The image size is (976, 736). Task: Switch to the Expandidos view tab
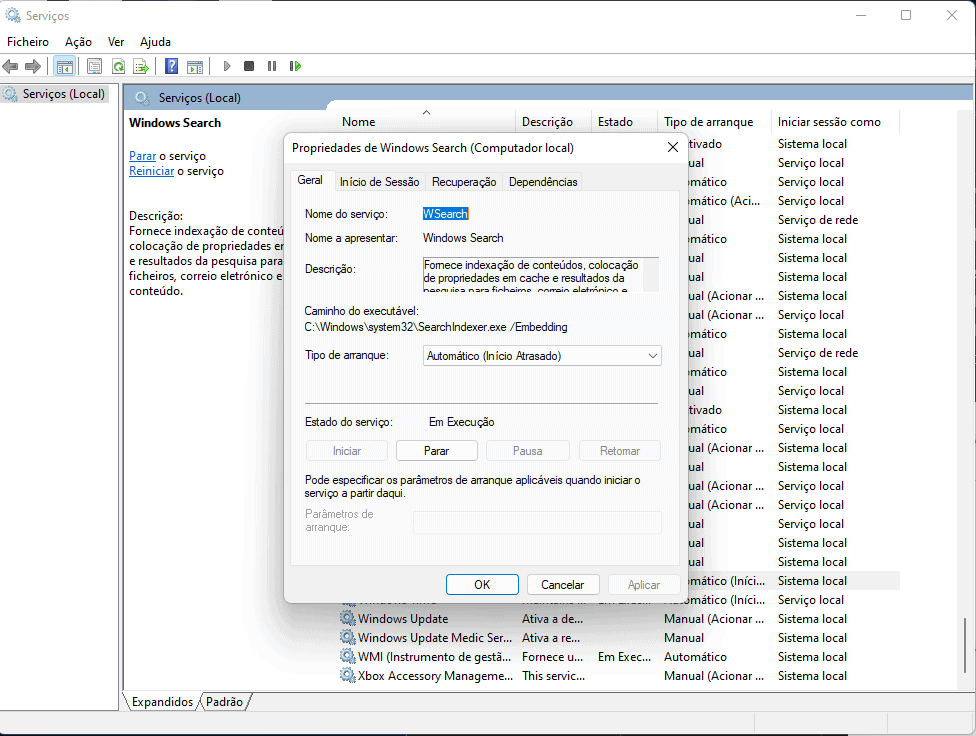(162, 702)
